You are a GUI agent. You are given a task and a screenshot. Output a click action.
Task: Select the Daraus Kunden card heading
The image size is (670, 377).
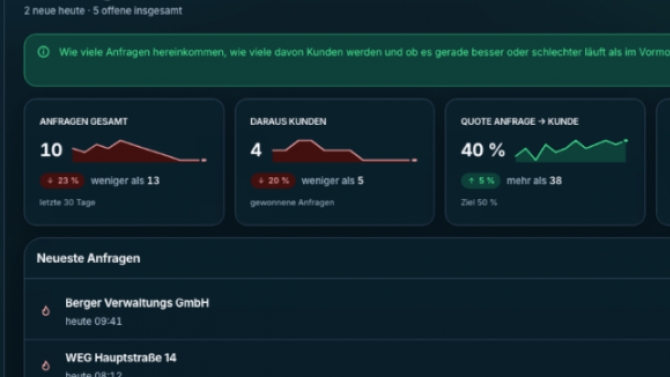[x=288, y=122]
